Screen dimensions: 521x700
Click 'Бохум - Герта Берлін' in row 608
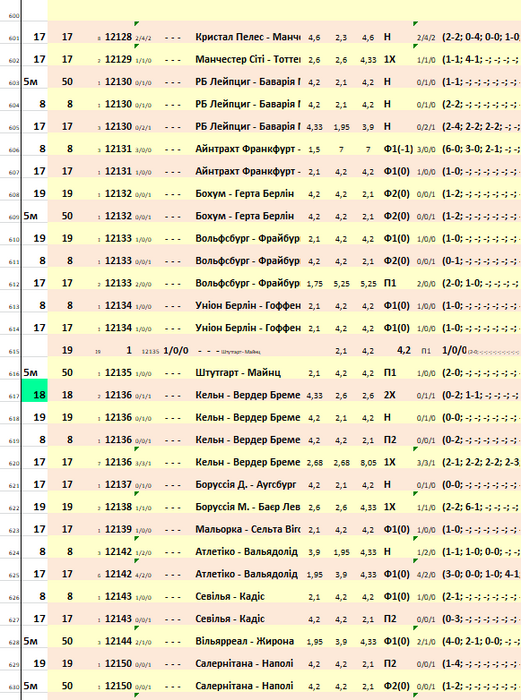[x=245, y=194]
